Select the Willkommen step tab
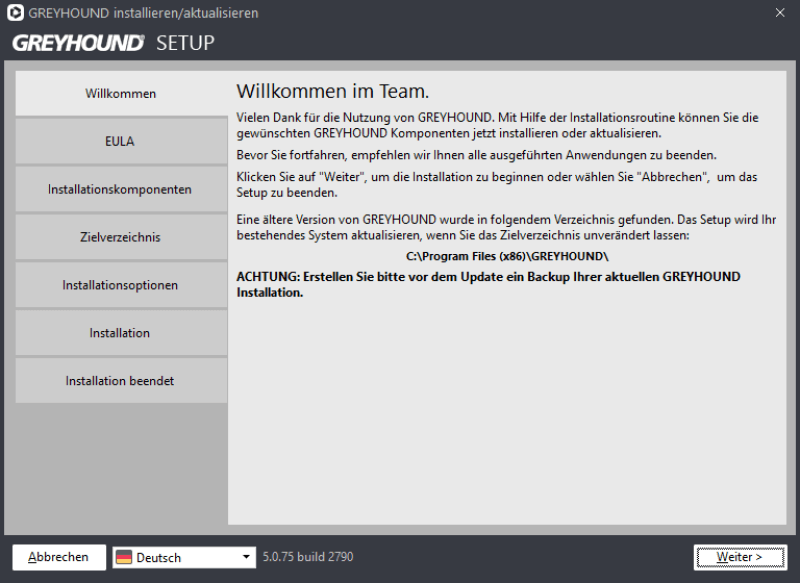 coord(121,93)
